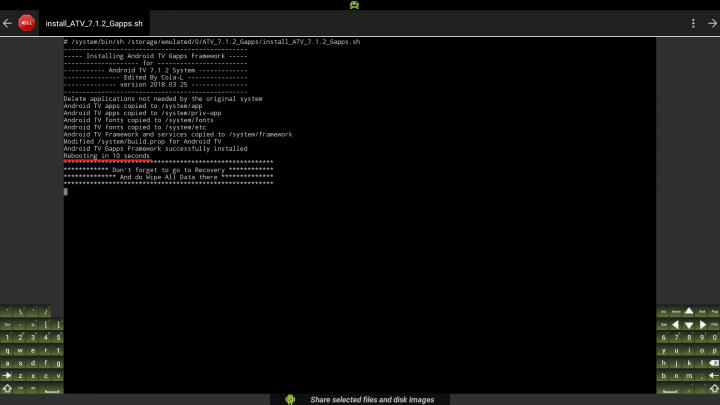
Task: Tap the '2' key
Action: pos(19,337)
